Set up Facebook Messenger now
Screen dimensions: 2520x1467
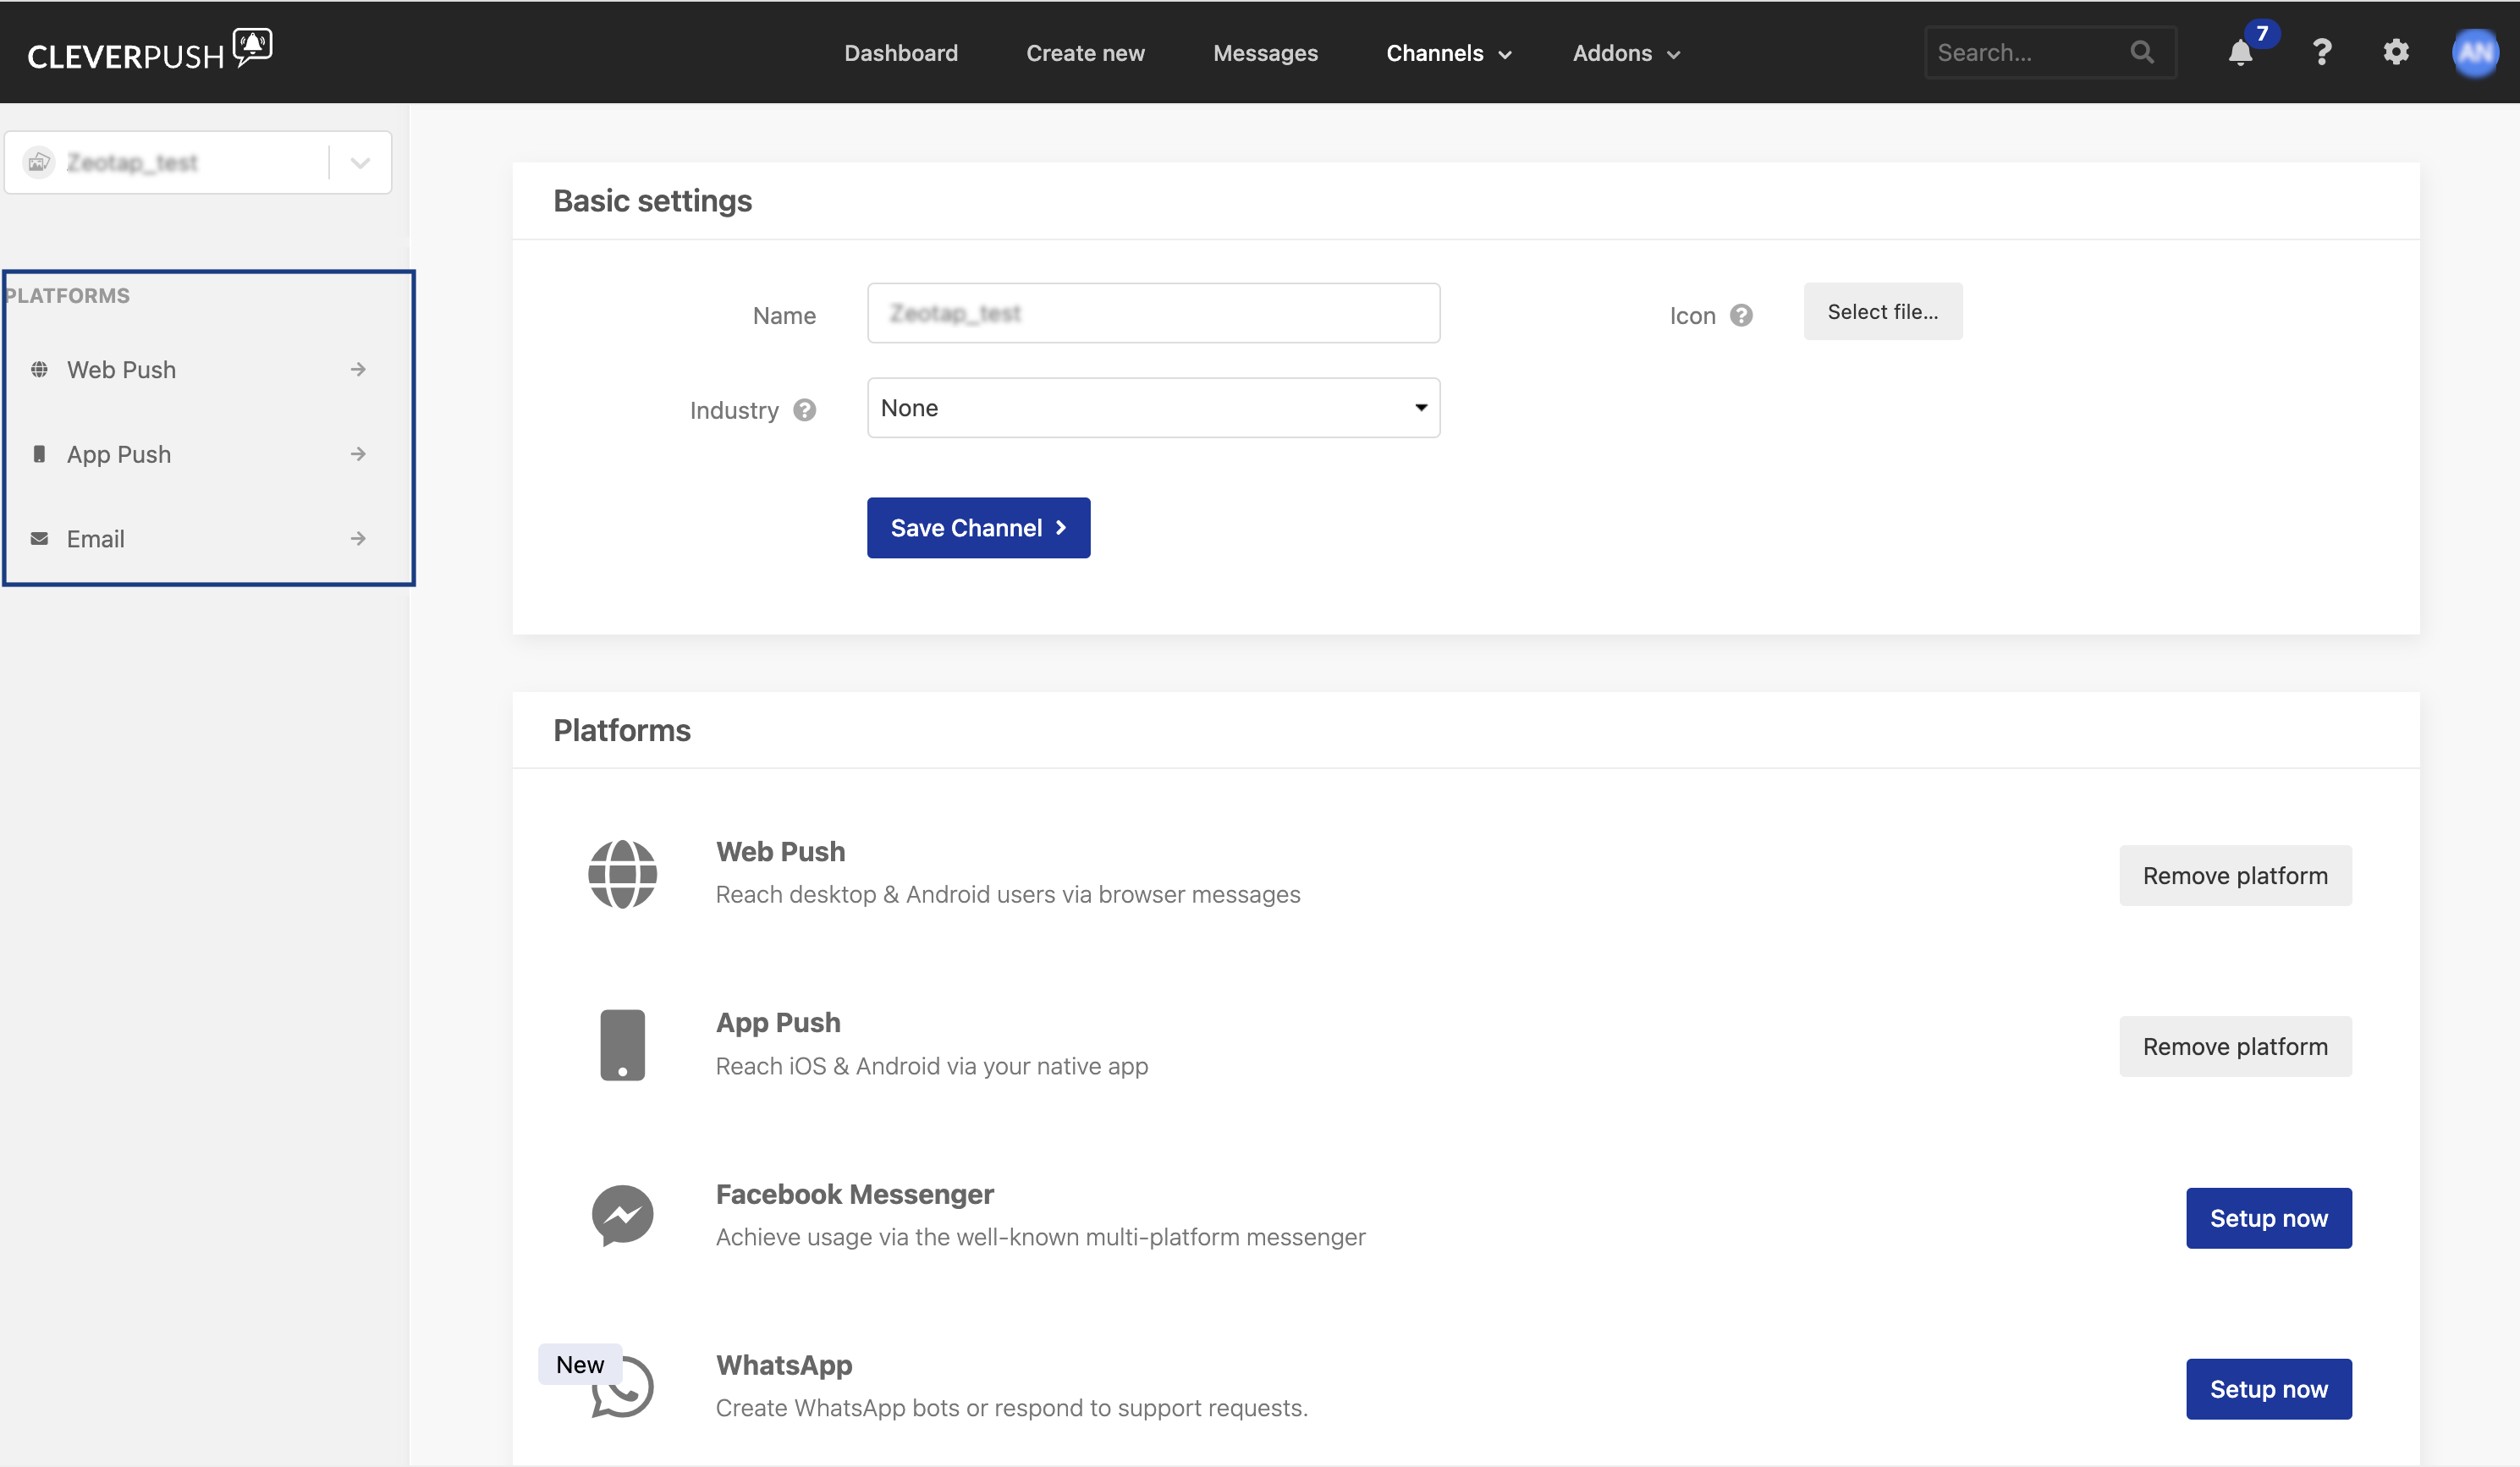(x=2268, y=1218)
